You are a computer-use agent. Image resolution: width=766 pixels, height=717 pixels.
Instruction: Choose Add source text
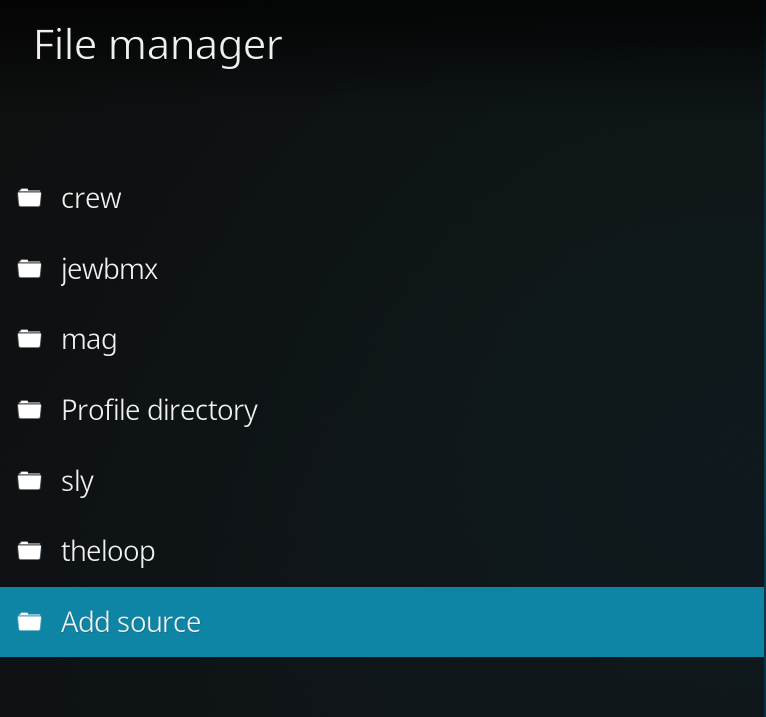(131, 622)
